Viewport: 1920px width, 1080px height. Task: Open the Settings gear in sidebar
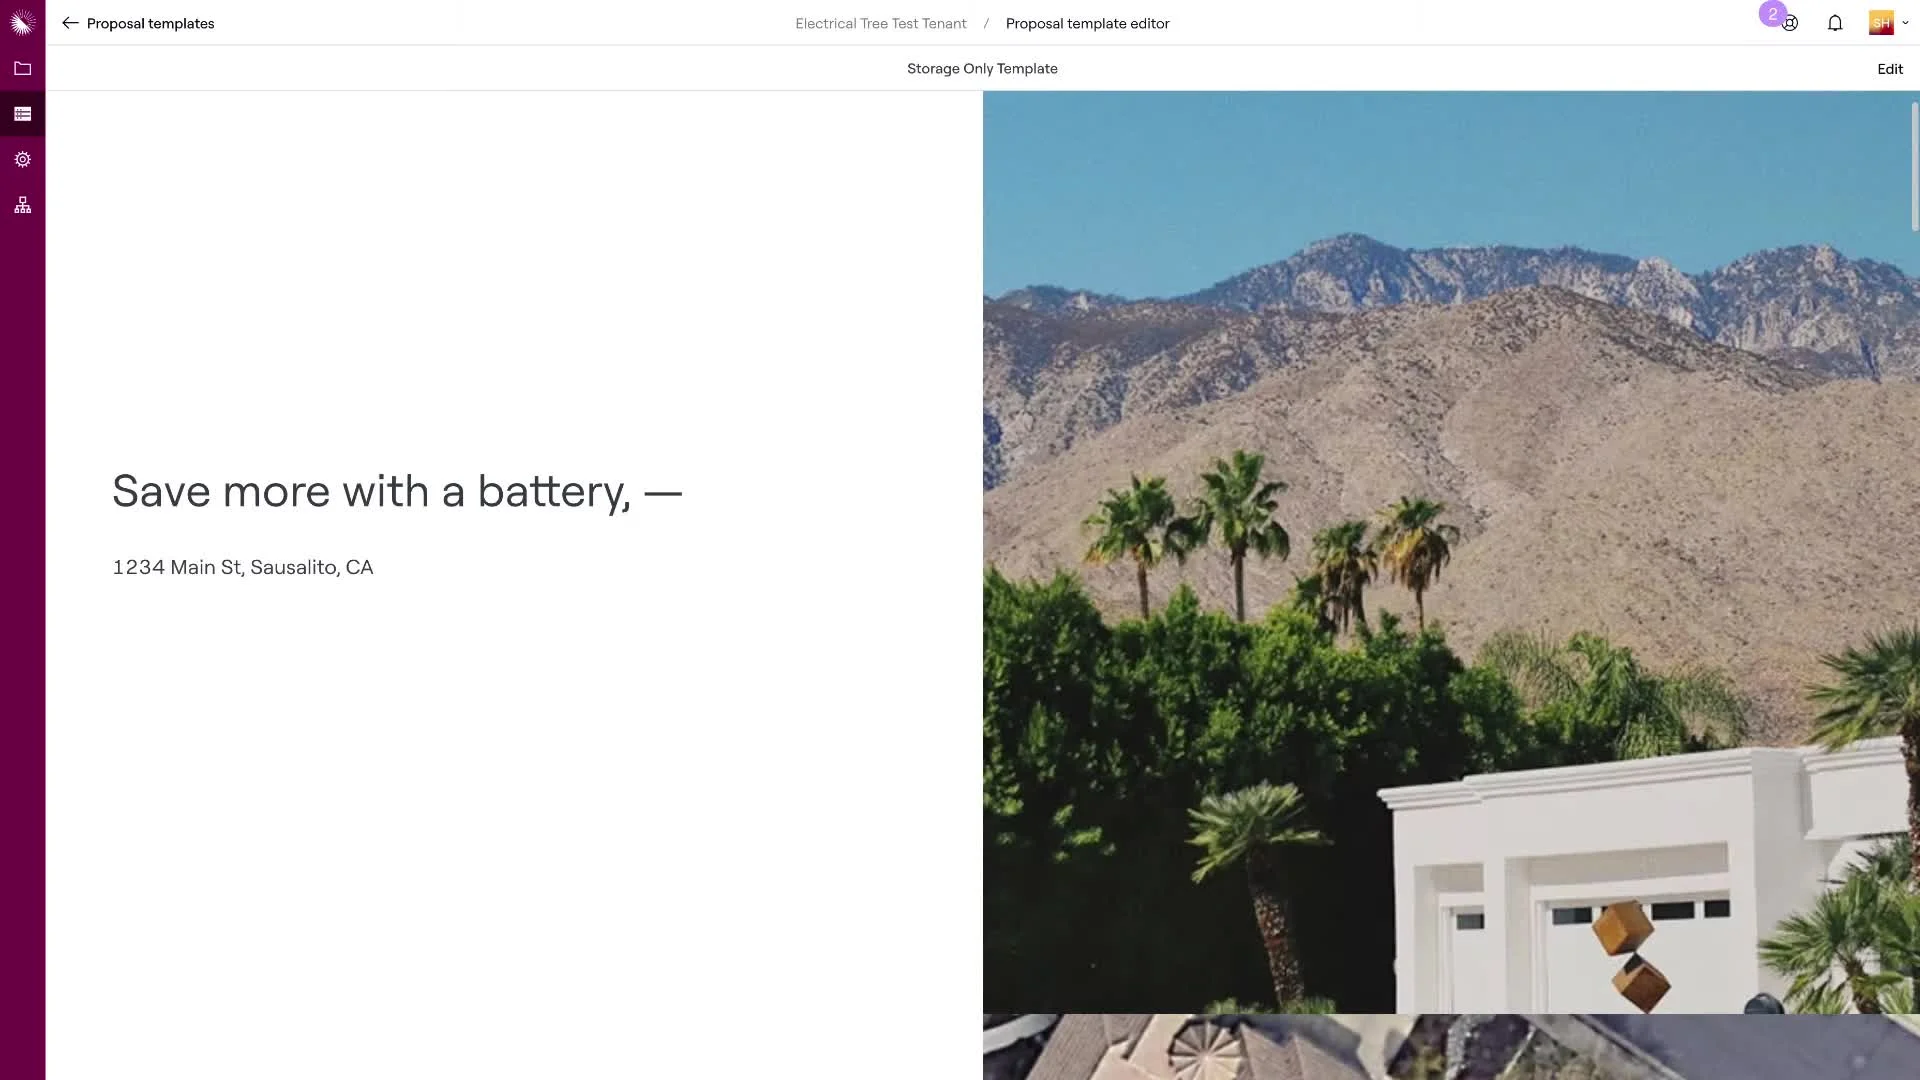coord(22,159)
